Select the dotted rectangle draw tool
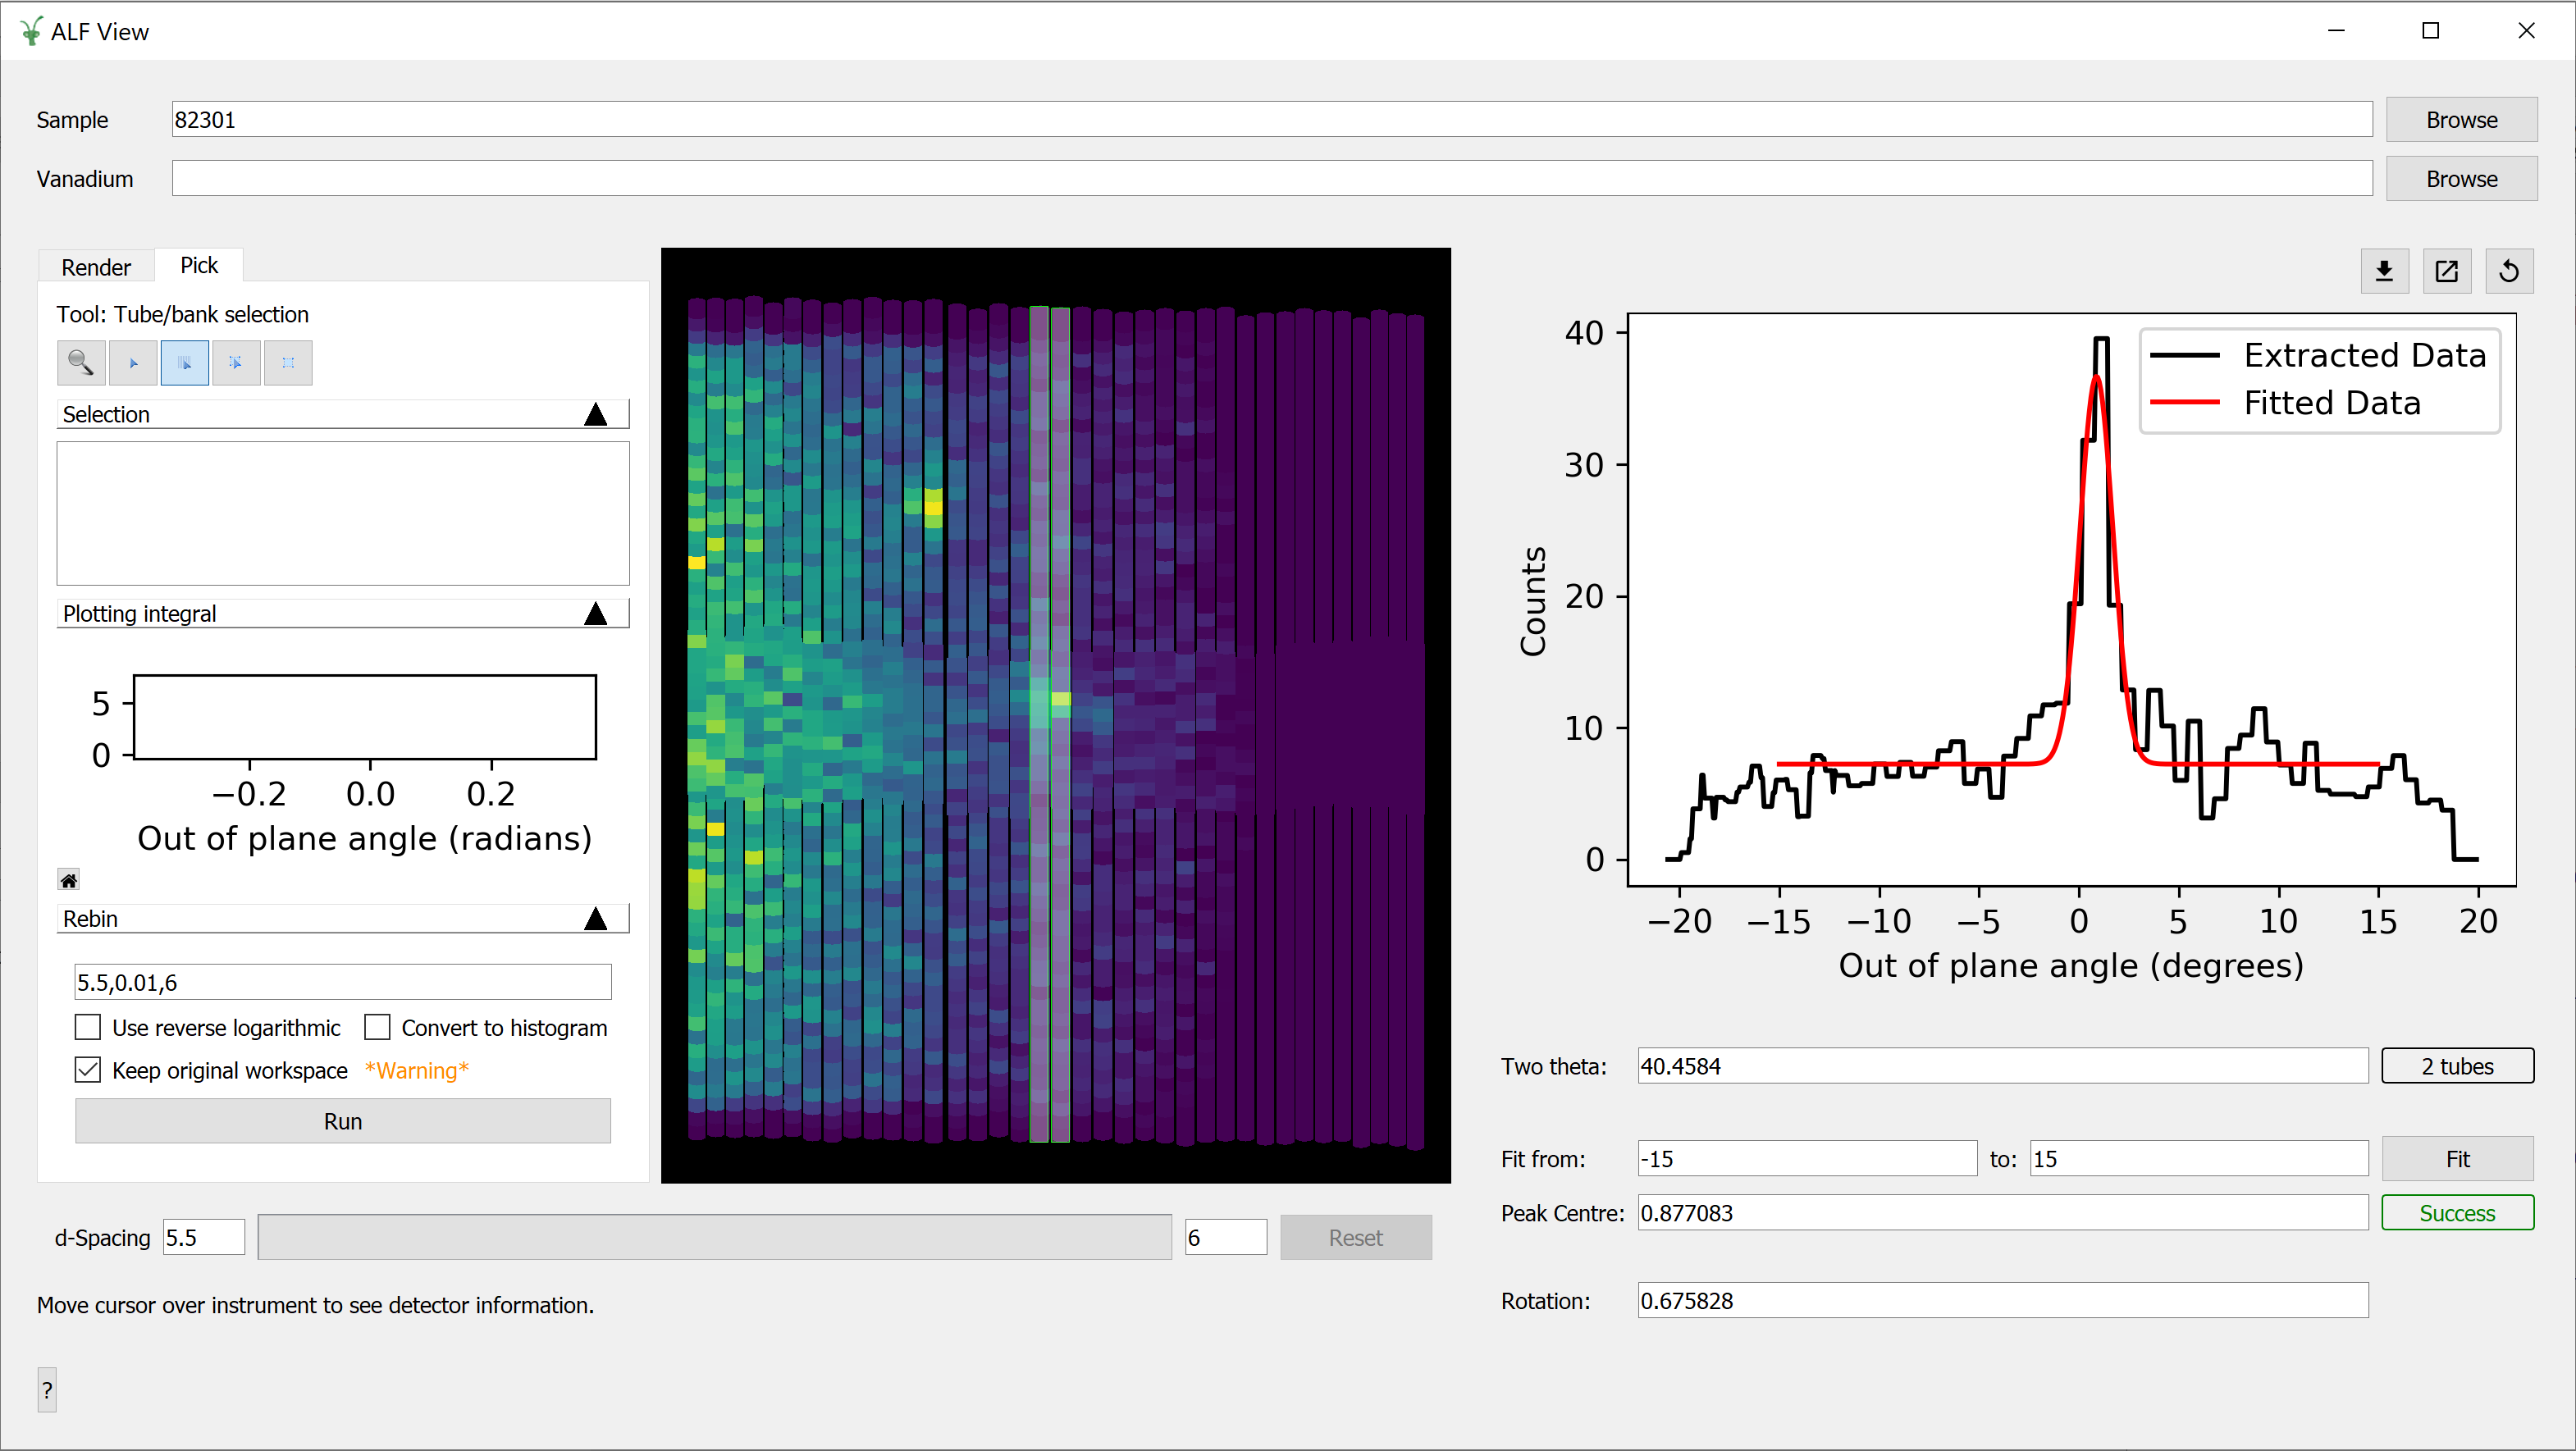This screenshot has height=1451, width=2576. [x=288, y=362]
